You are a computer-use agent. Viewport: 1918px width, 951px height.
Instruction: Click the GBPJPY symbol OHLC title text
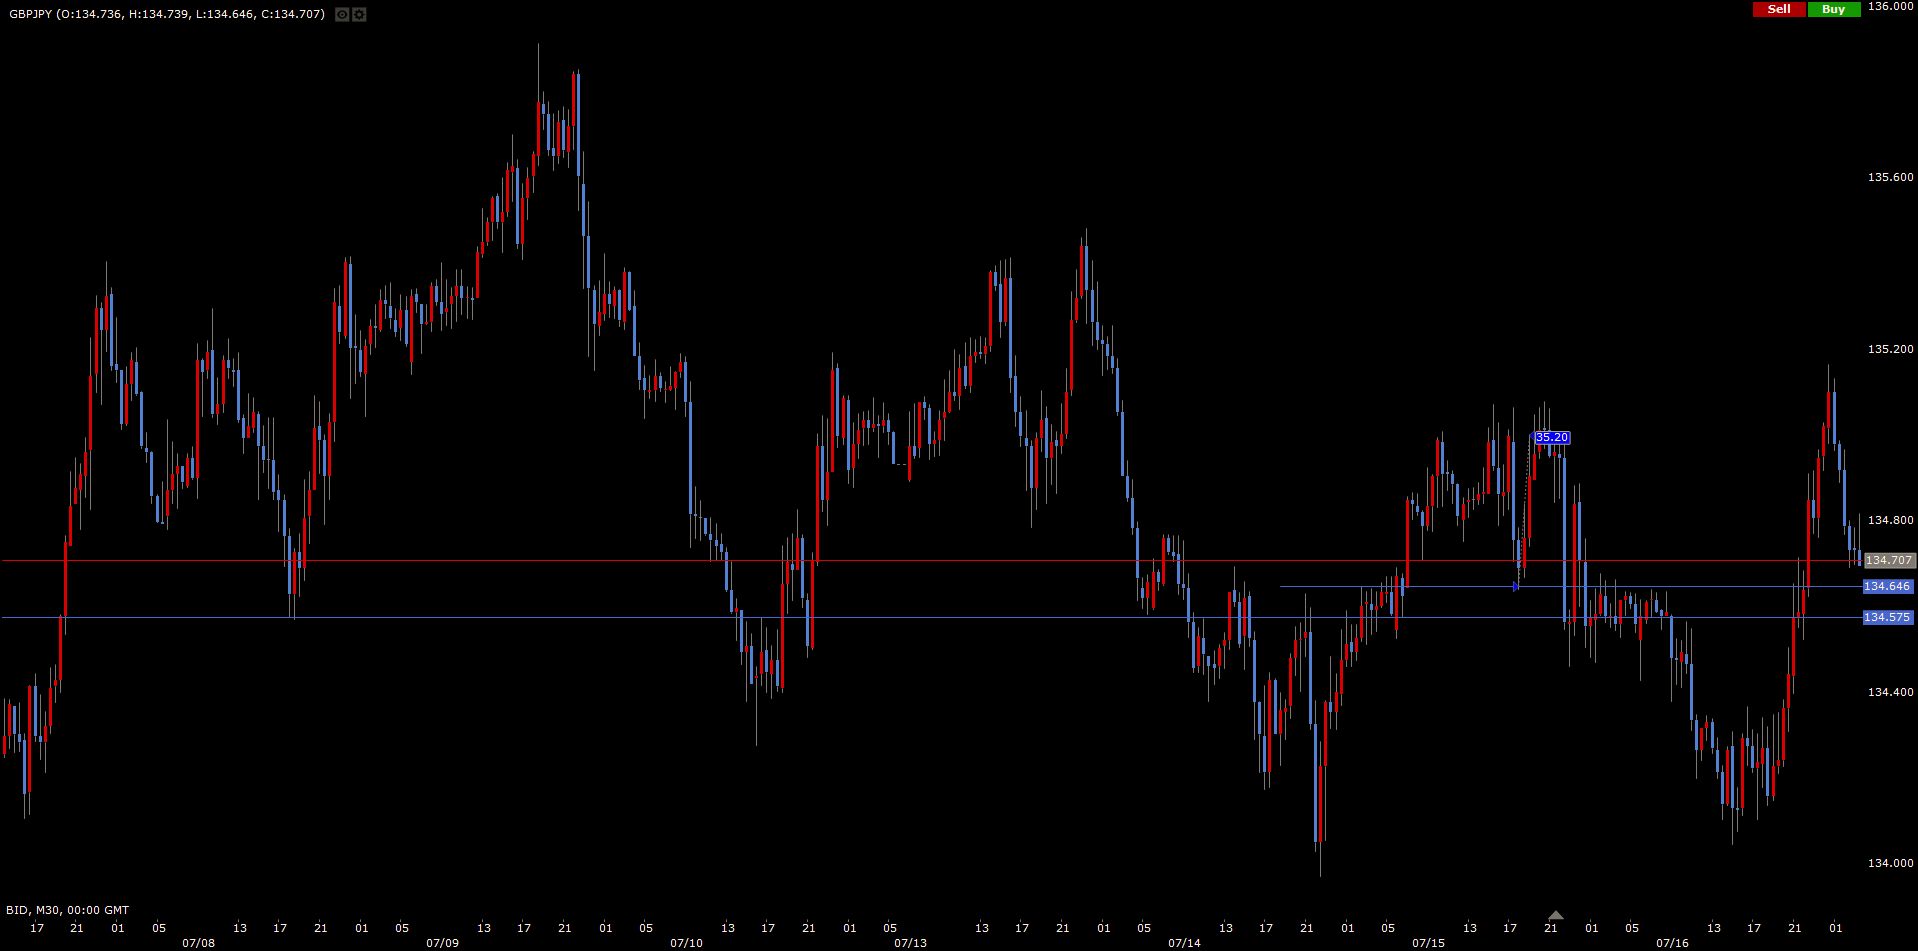click(x=167, y=14)
